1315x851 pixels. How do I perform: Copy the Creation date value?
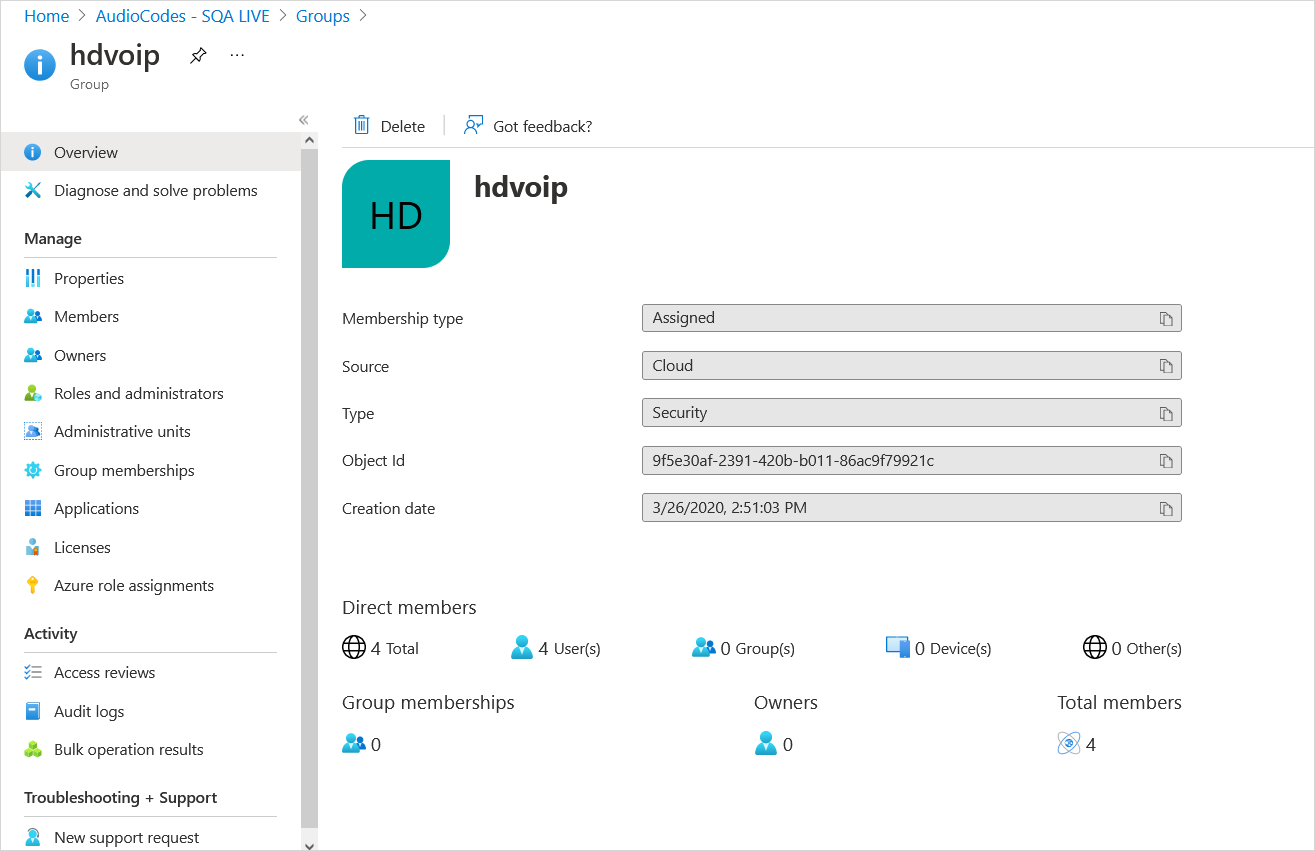tap(1166, 508)
